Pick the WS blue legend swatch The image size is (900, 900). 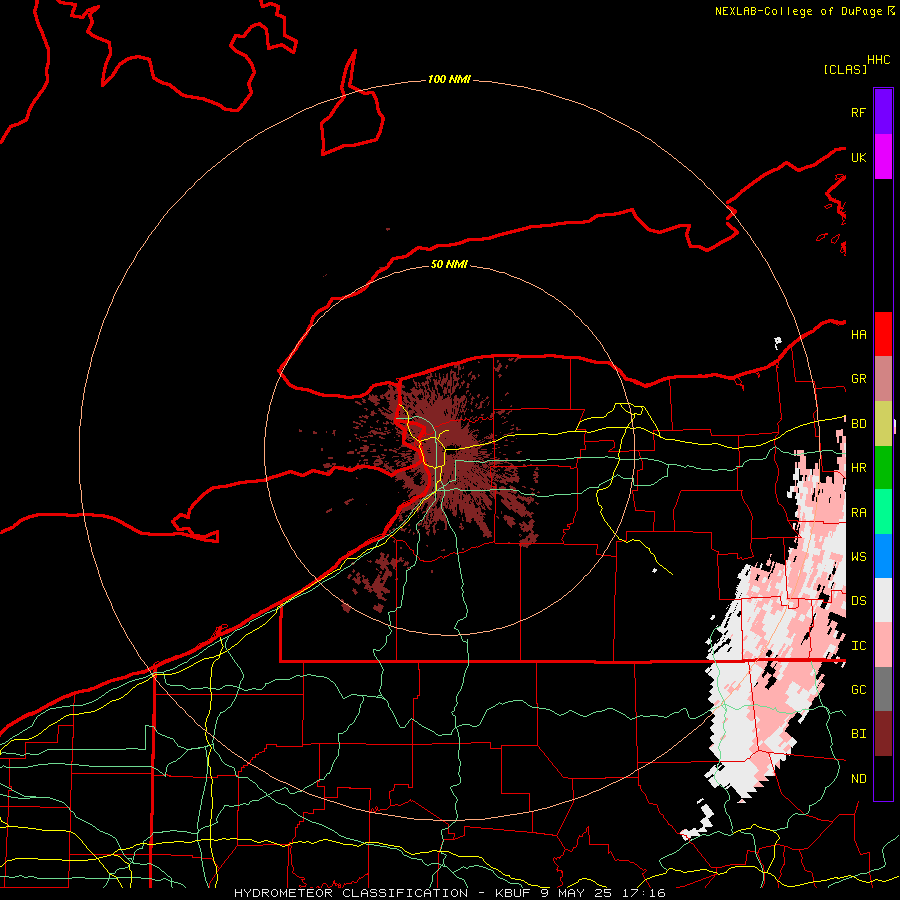[x=883, y=556]
